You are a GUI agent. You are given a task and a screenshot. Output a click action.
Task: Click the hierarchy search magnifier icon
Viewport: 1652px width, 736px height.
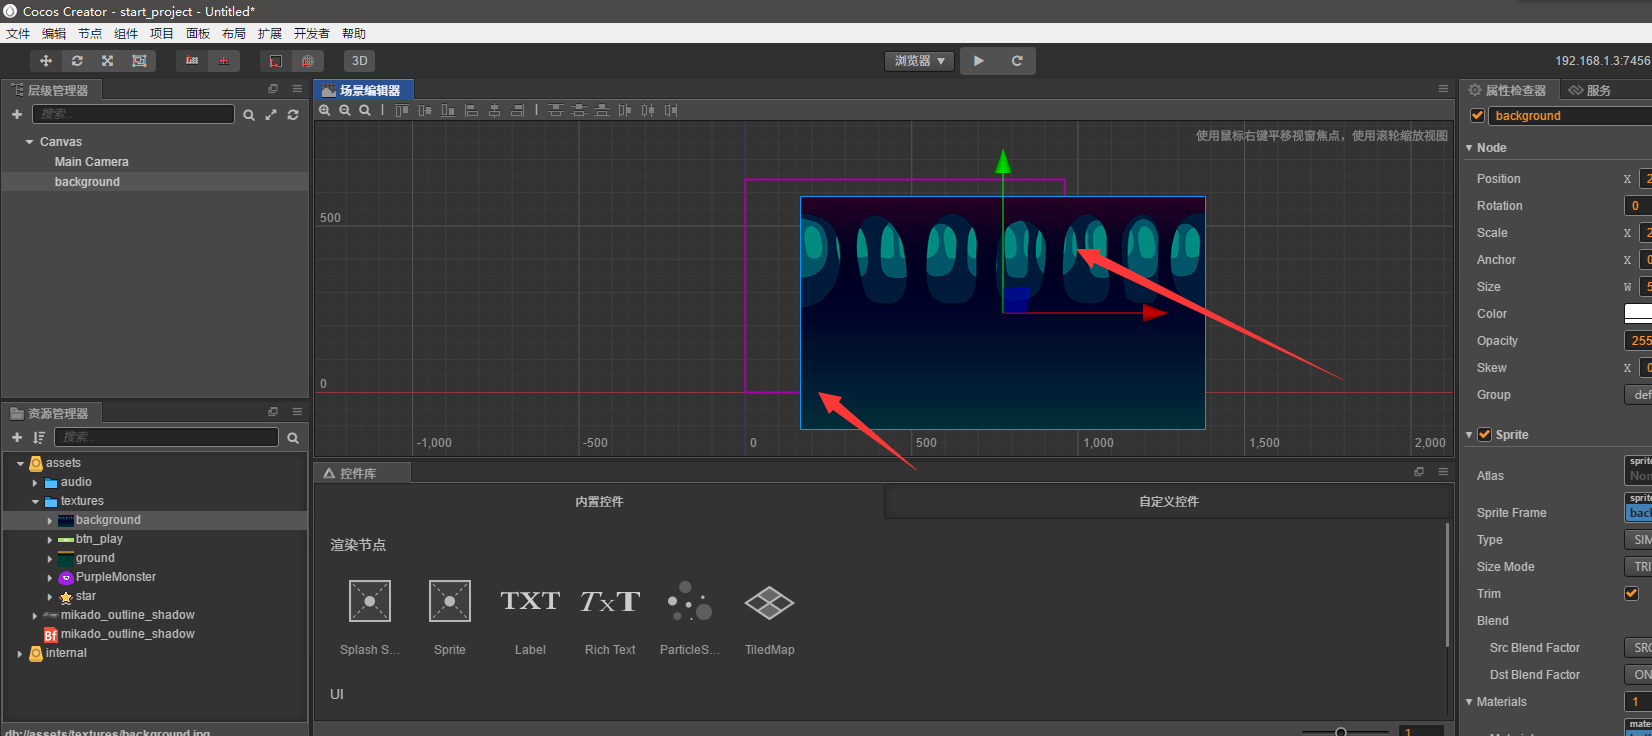[249, 115]
